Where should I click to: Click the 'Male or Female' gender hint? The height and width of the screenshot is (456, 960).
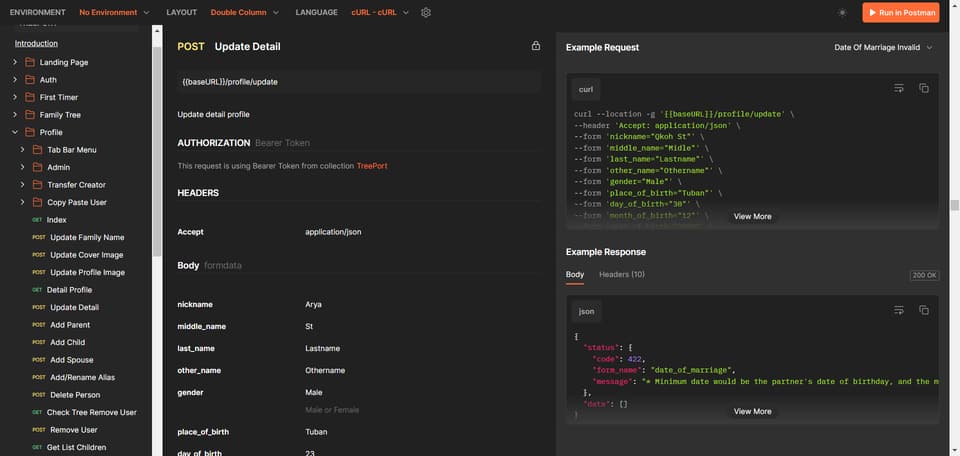pos(332,410)
